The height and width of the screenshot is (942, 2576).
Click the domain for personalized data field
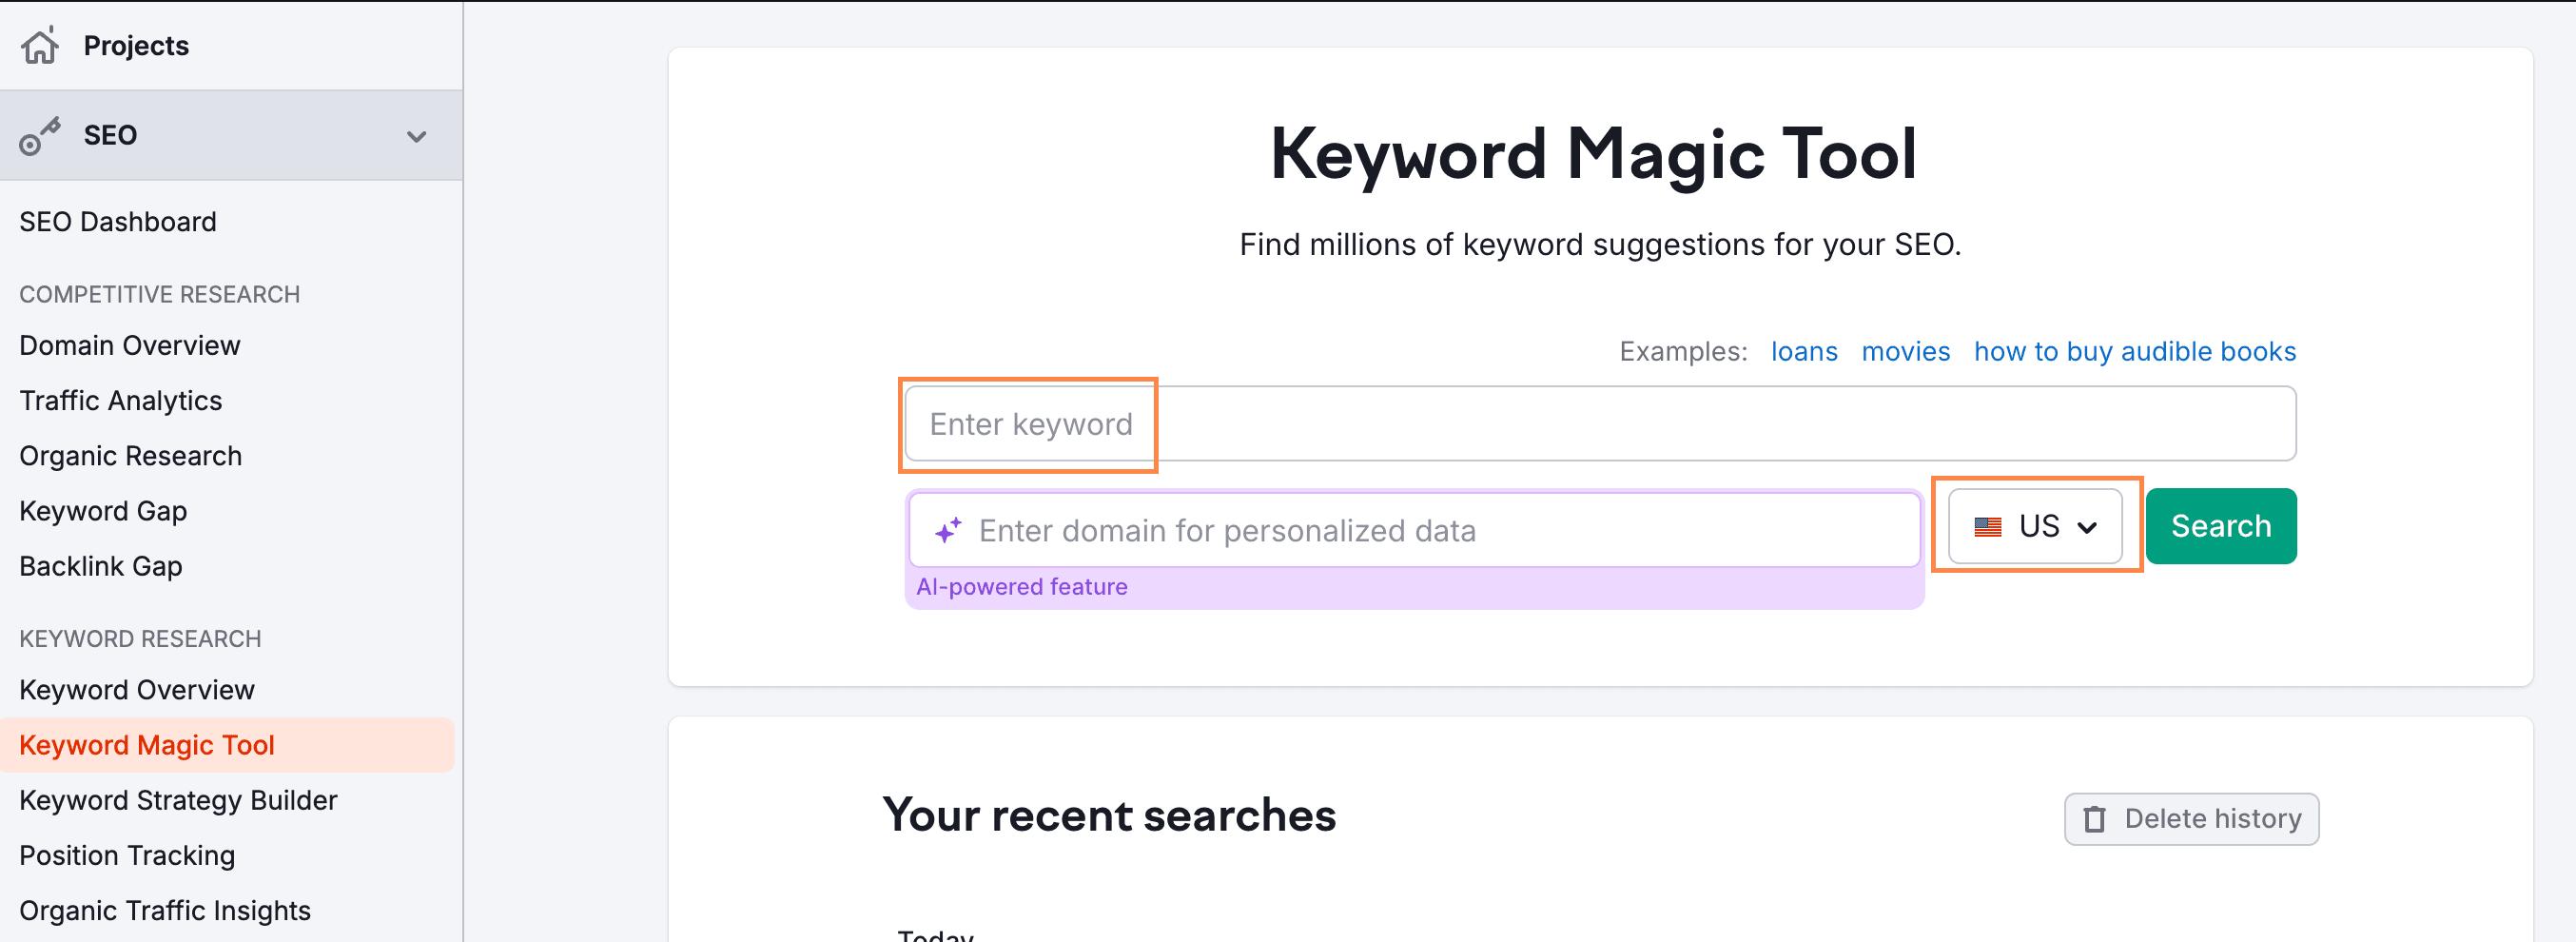point(1414,530)
